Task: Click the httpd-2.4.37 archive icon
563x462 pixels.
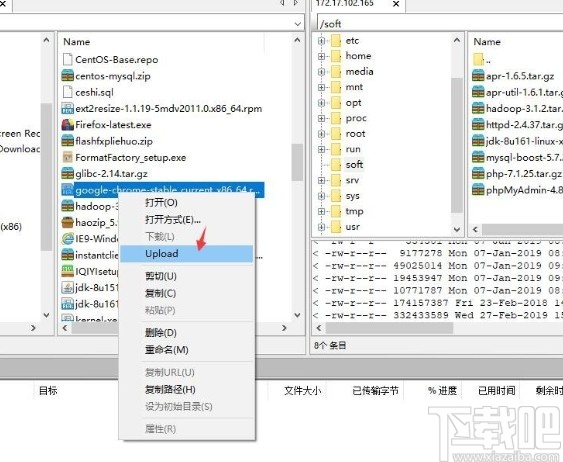Action: coord(478,125)
